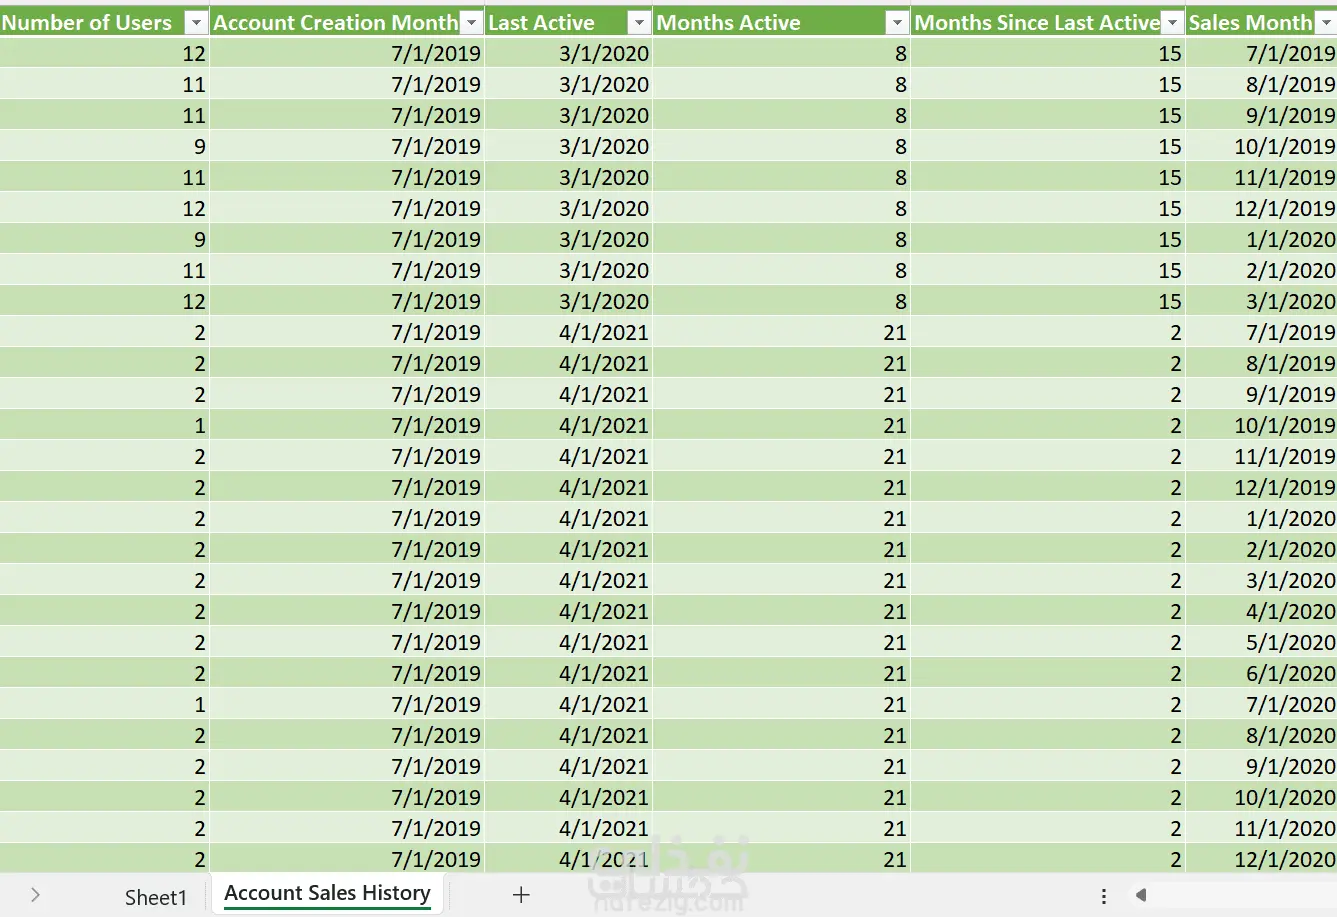Add a new sheet with the plus icon
The height and width of the screenshot is (917, 1337).
coord(521,895)
